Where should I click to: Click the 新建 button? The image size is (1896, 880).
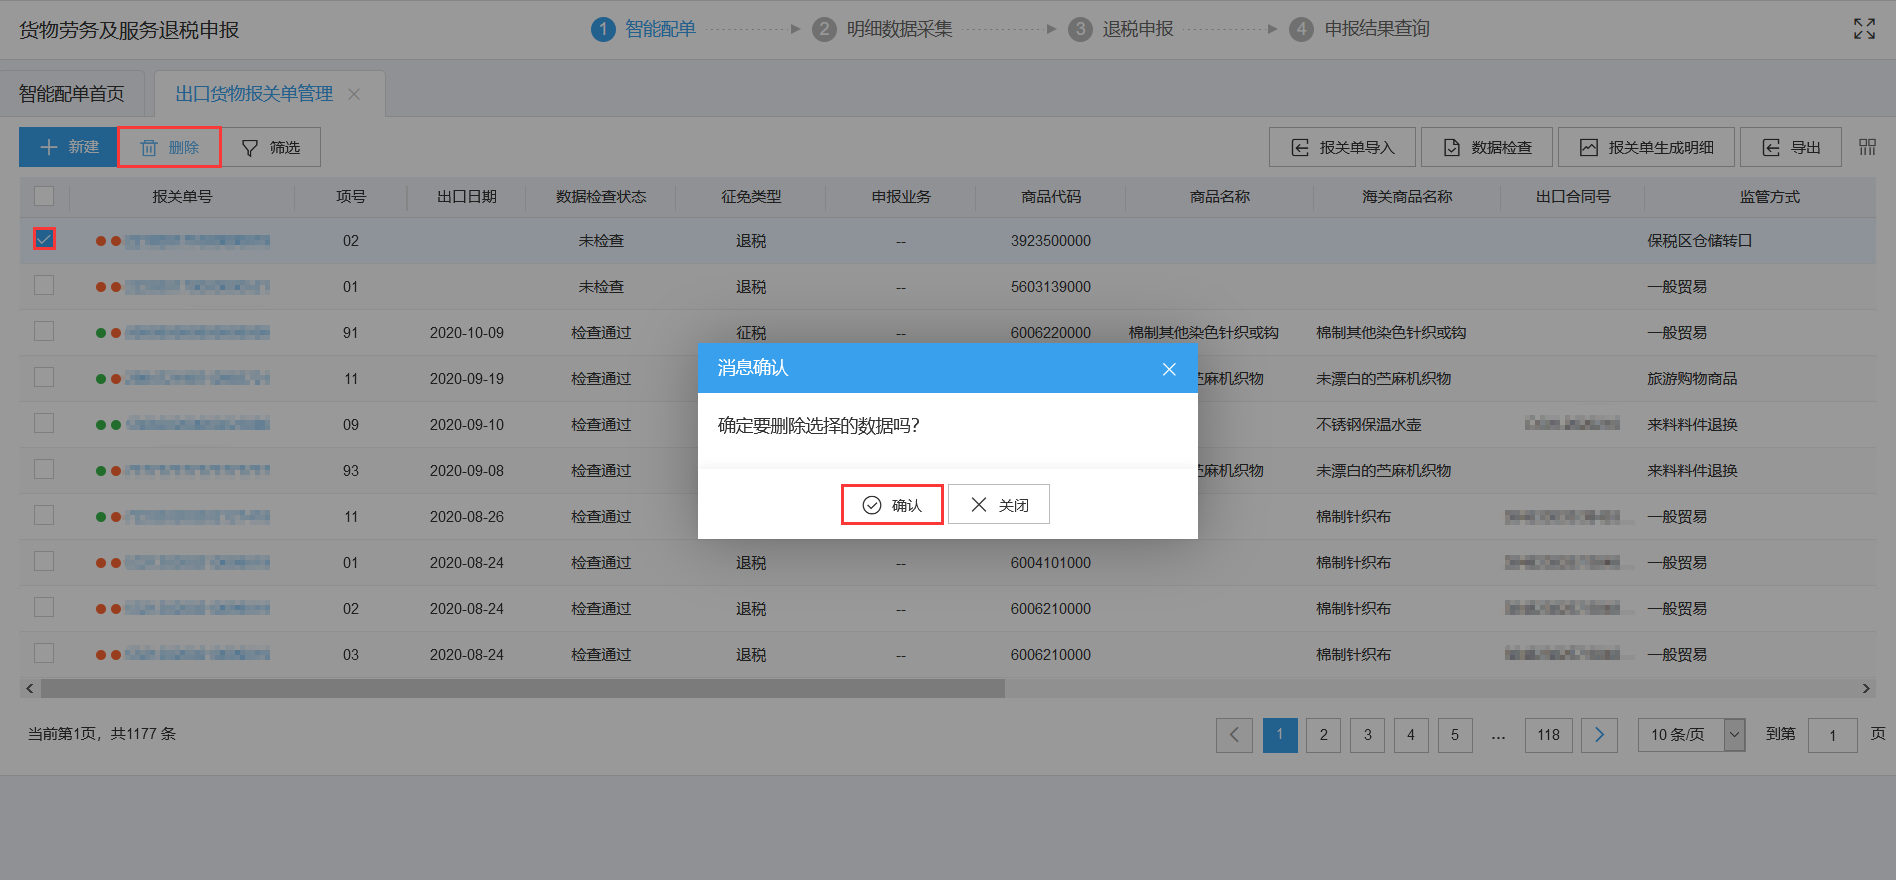pyautogui.click(x=69, y=147)
